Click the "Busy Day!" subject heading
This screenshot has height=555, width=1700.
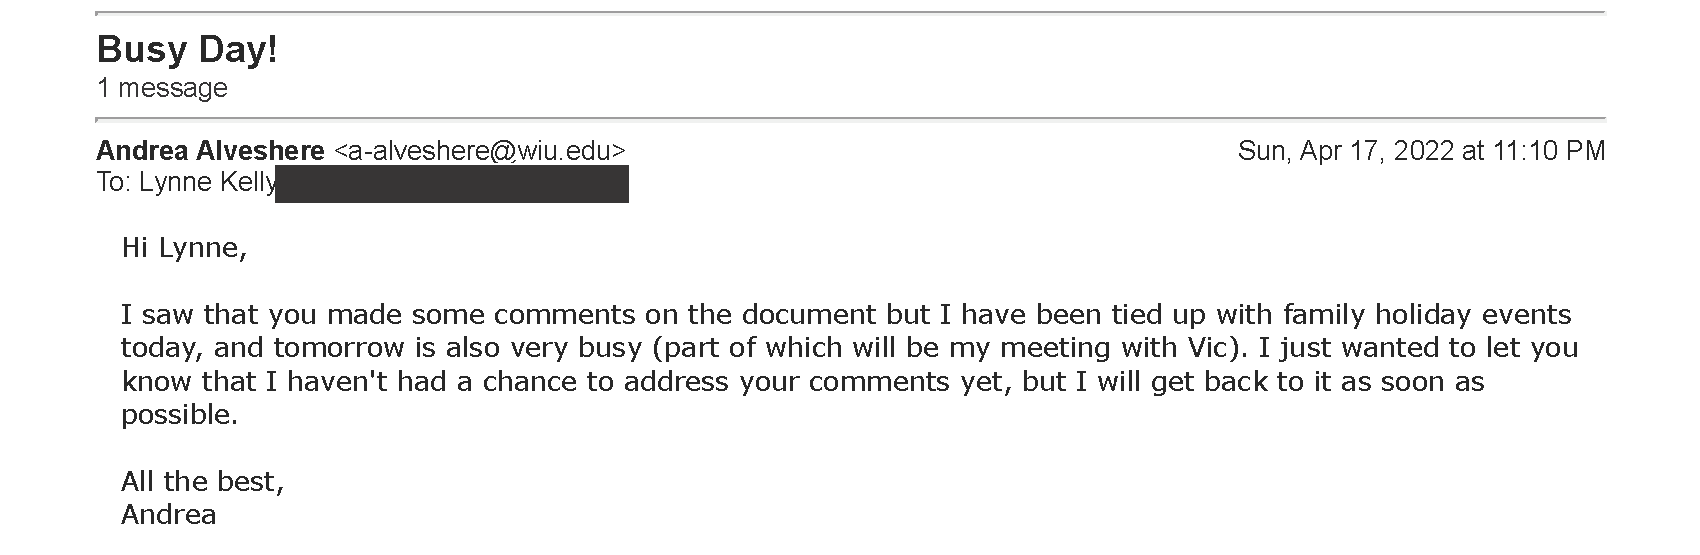tap(187, 50)
